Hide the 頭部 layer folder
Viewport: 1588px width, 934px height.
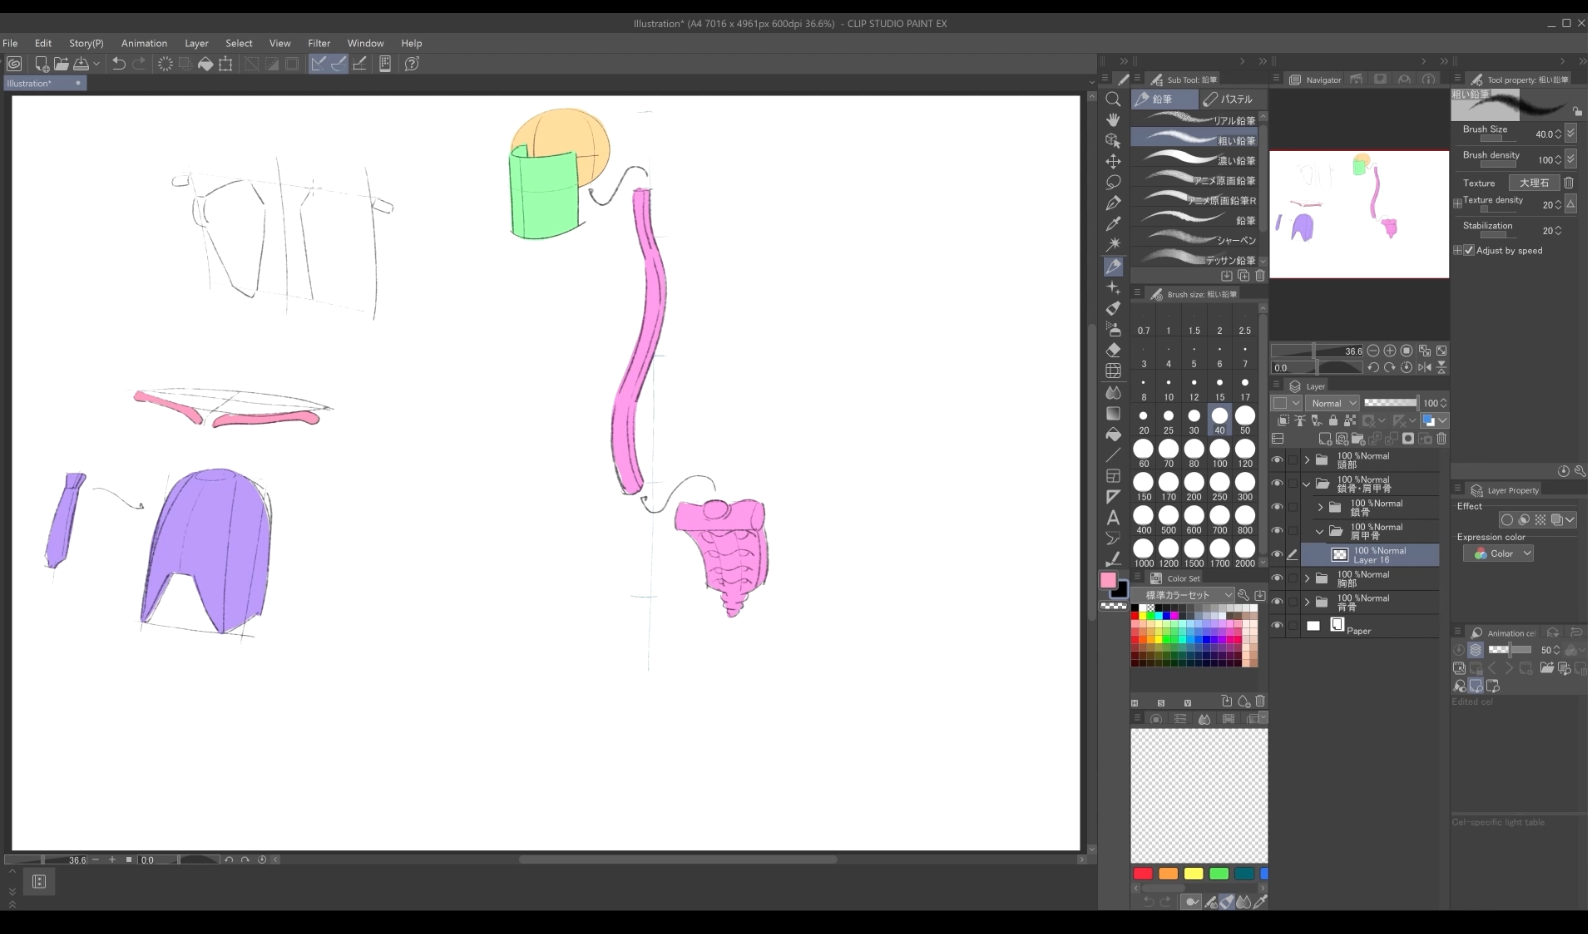pyautogui.click(x=1277, y=460)
